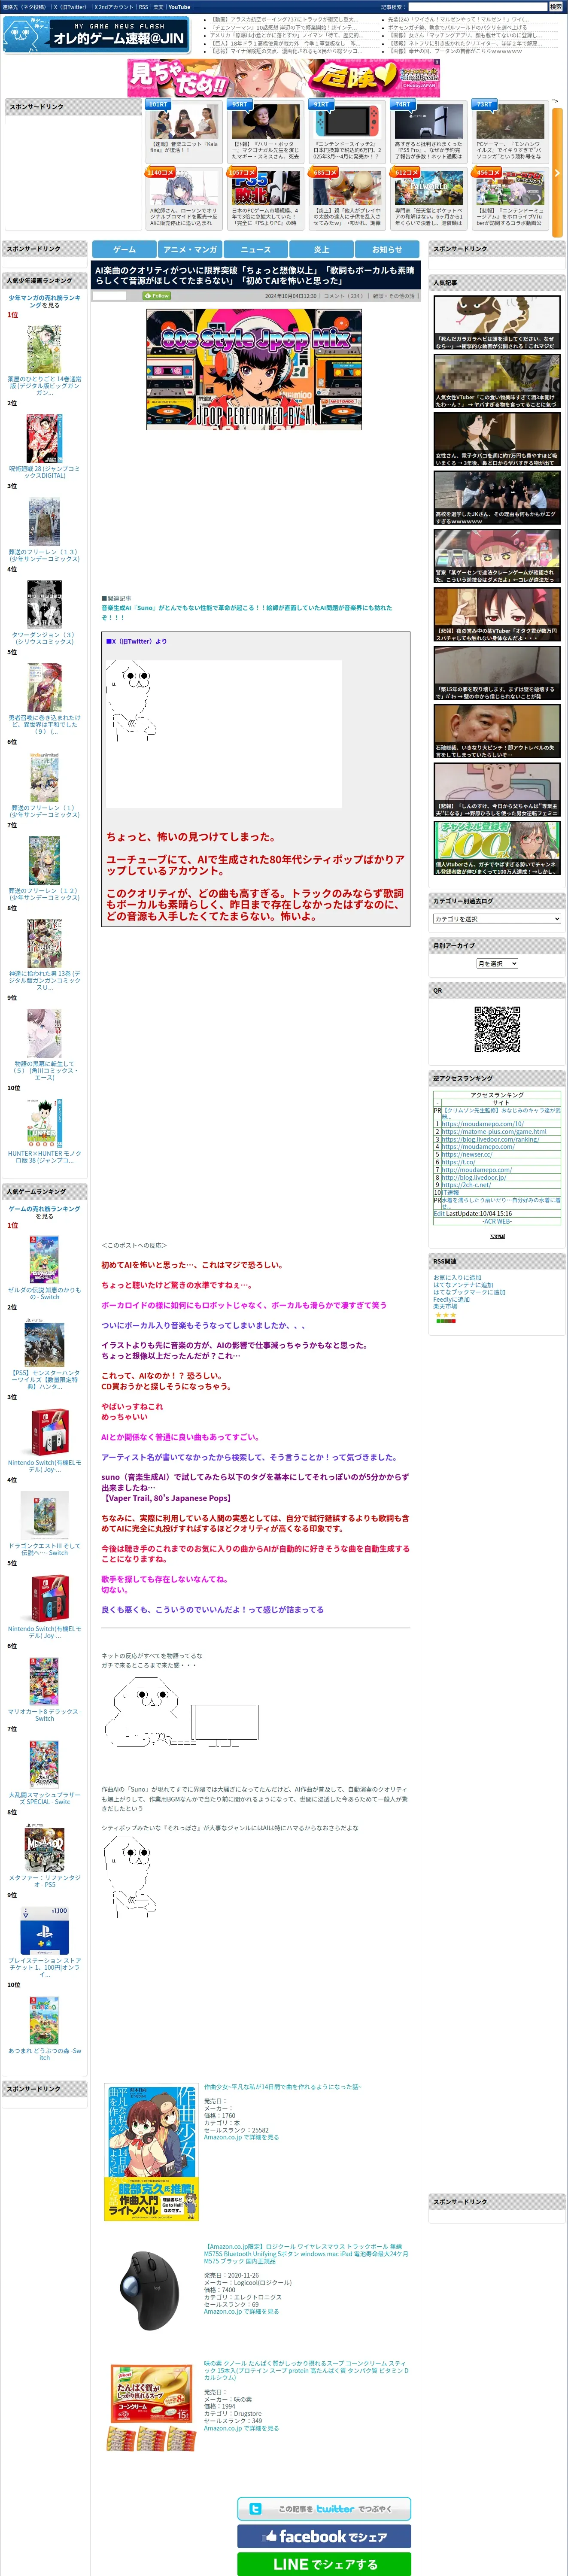Image resolution: width=568 pixels, height=2576 pixels.
Task: Open the ゲーム navigation tab
Action: tap(124, 249)
